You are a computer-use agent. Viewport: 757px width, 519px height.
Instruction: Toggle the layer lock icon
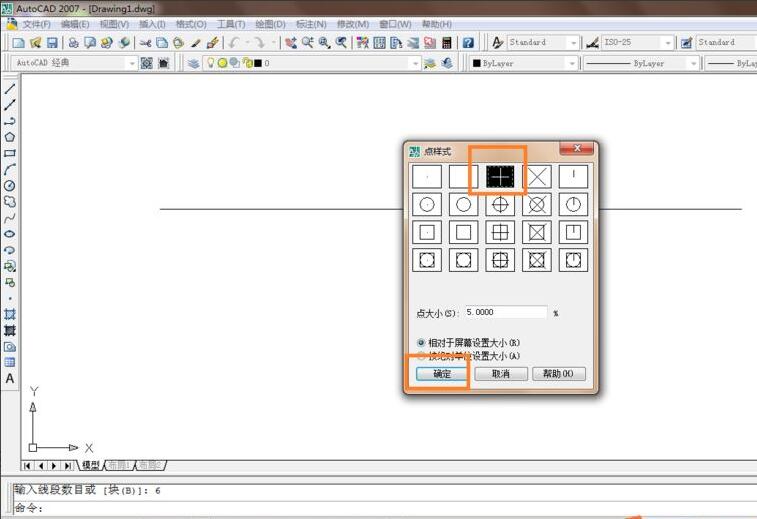tap(248, 63)
